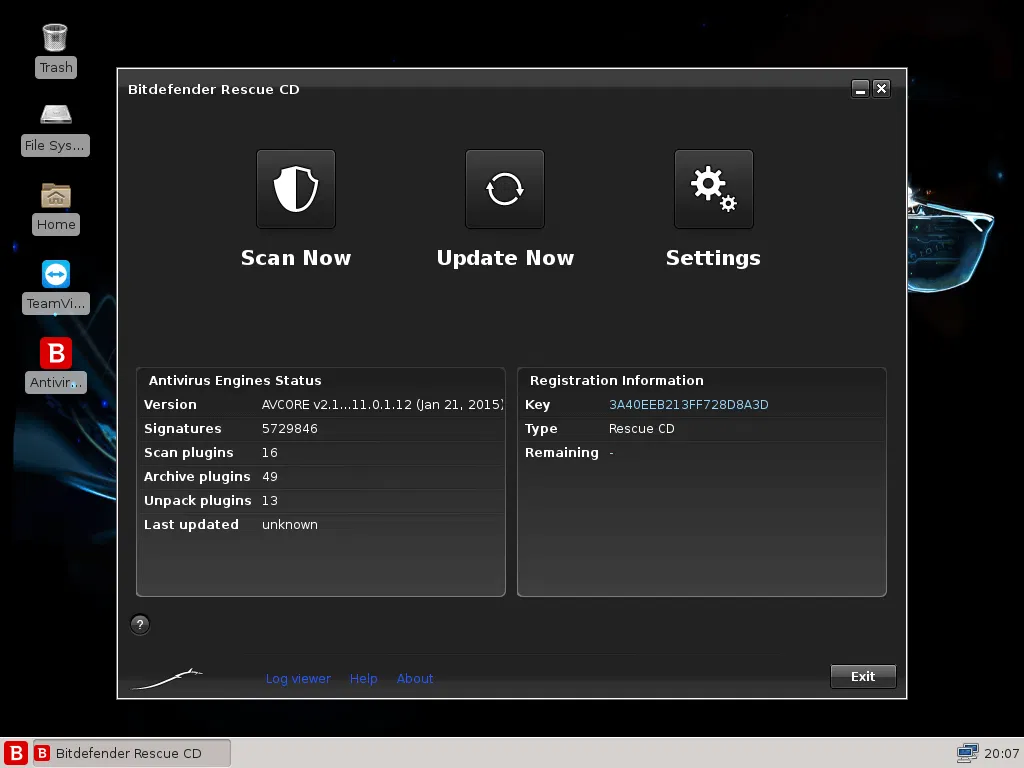
Task: Click the Help link at the bottom
Action: (x=364, y=678)
